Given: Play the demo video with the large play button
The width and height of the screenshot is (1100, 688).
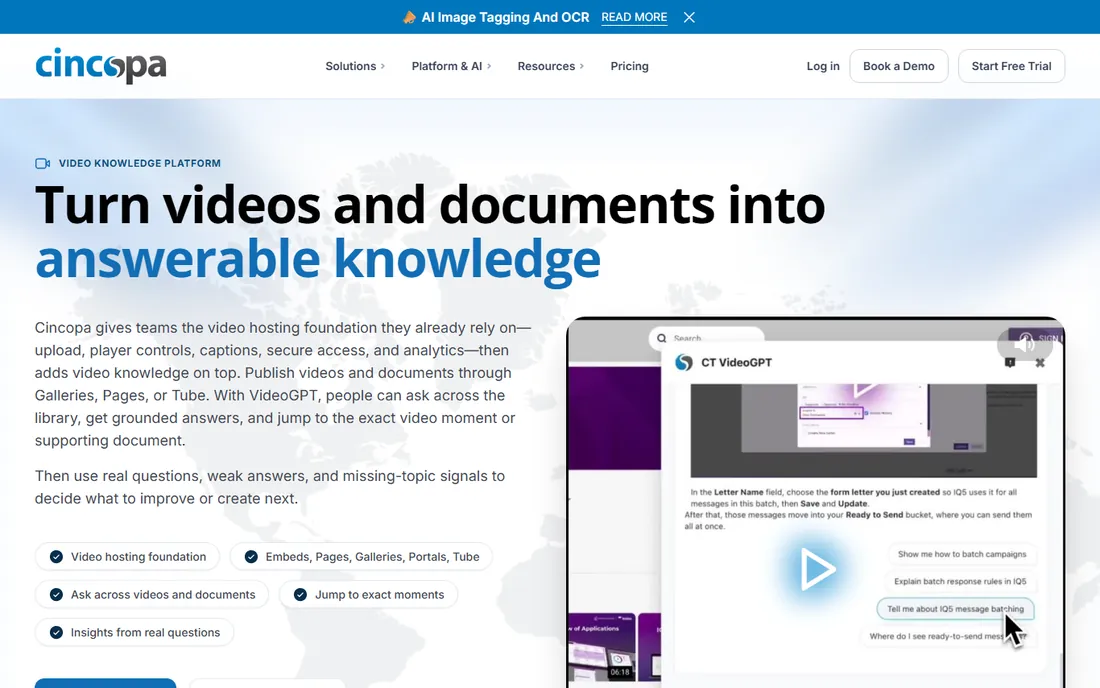Looking at the screenshot, I should (x=817, y=568).
